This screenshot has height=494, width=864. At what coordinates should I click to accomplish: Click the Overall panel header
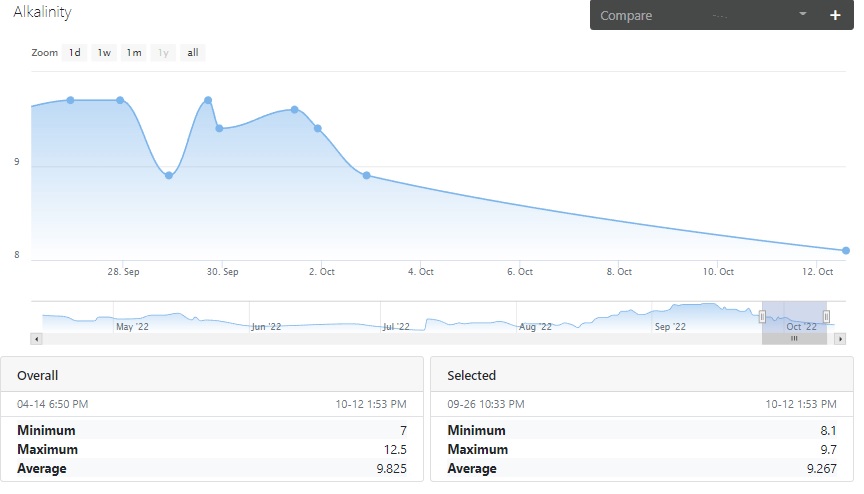[x=212, y=375]
